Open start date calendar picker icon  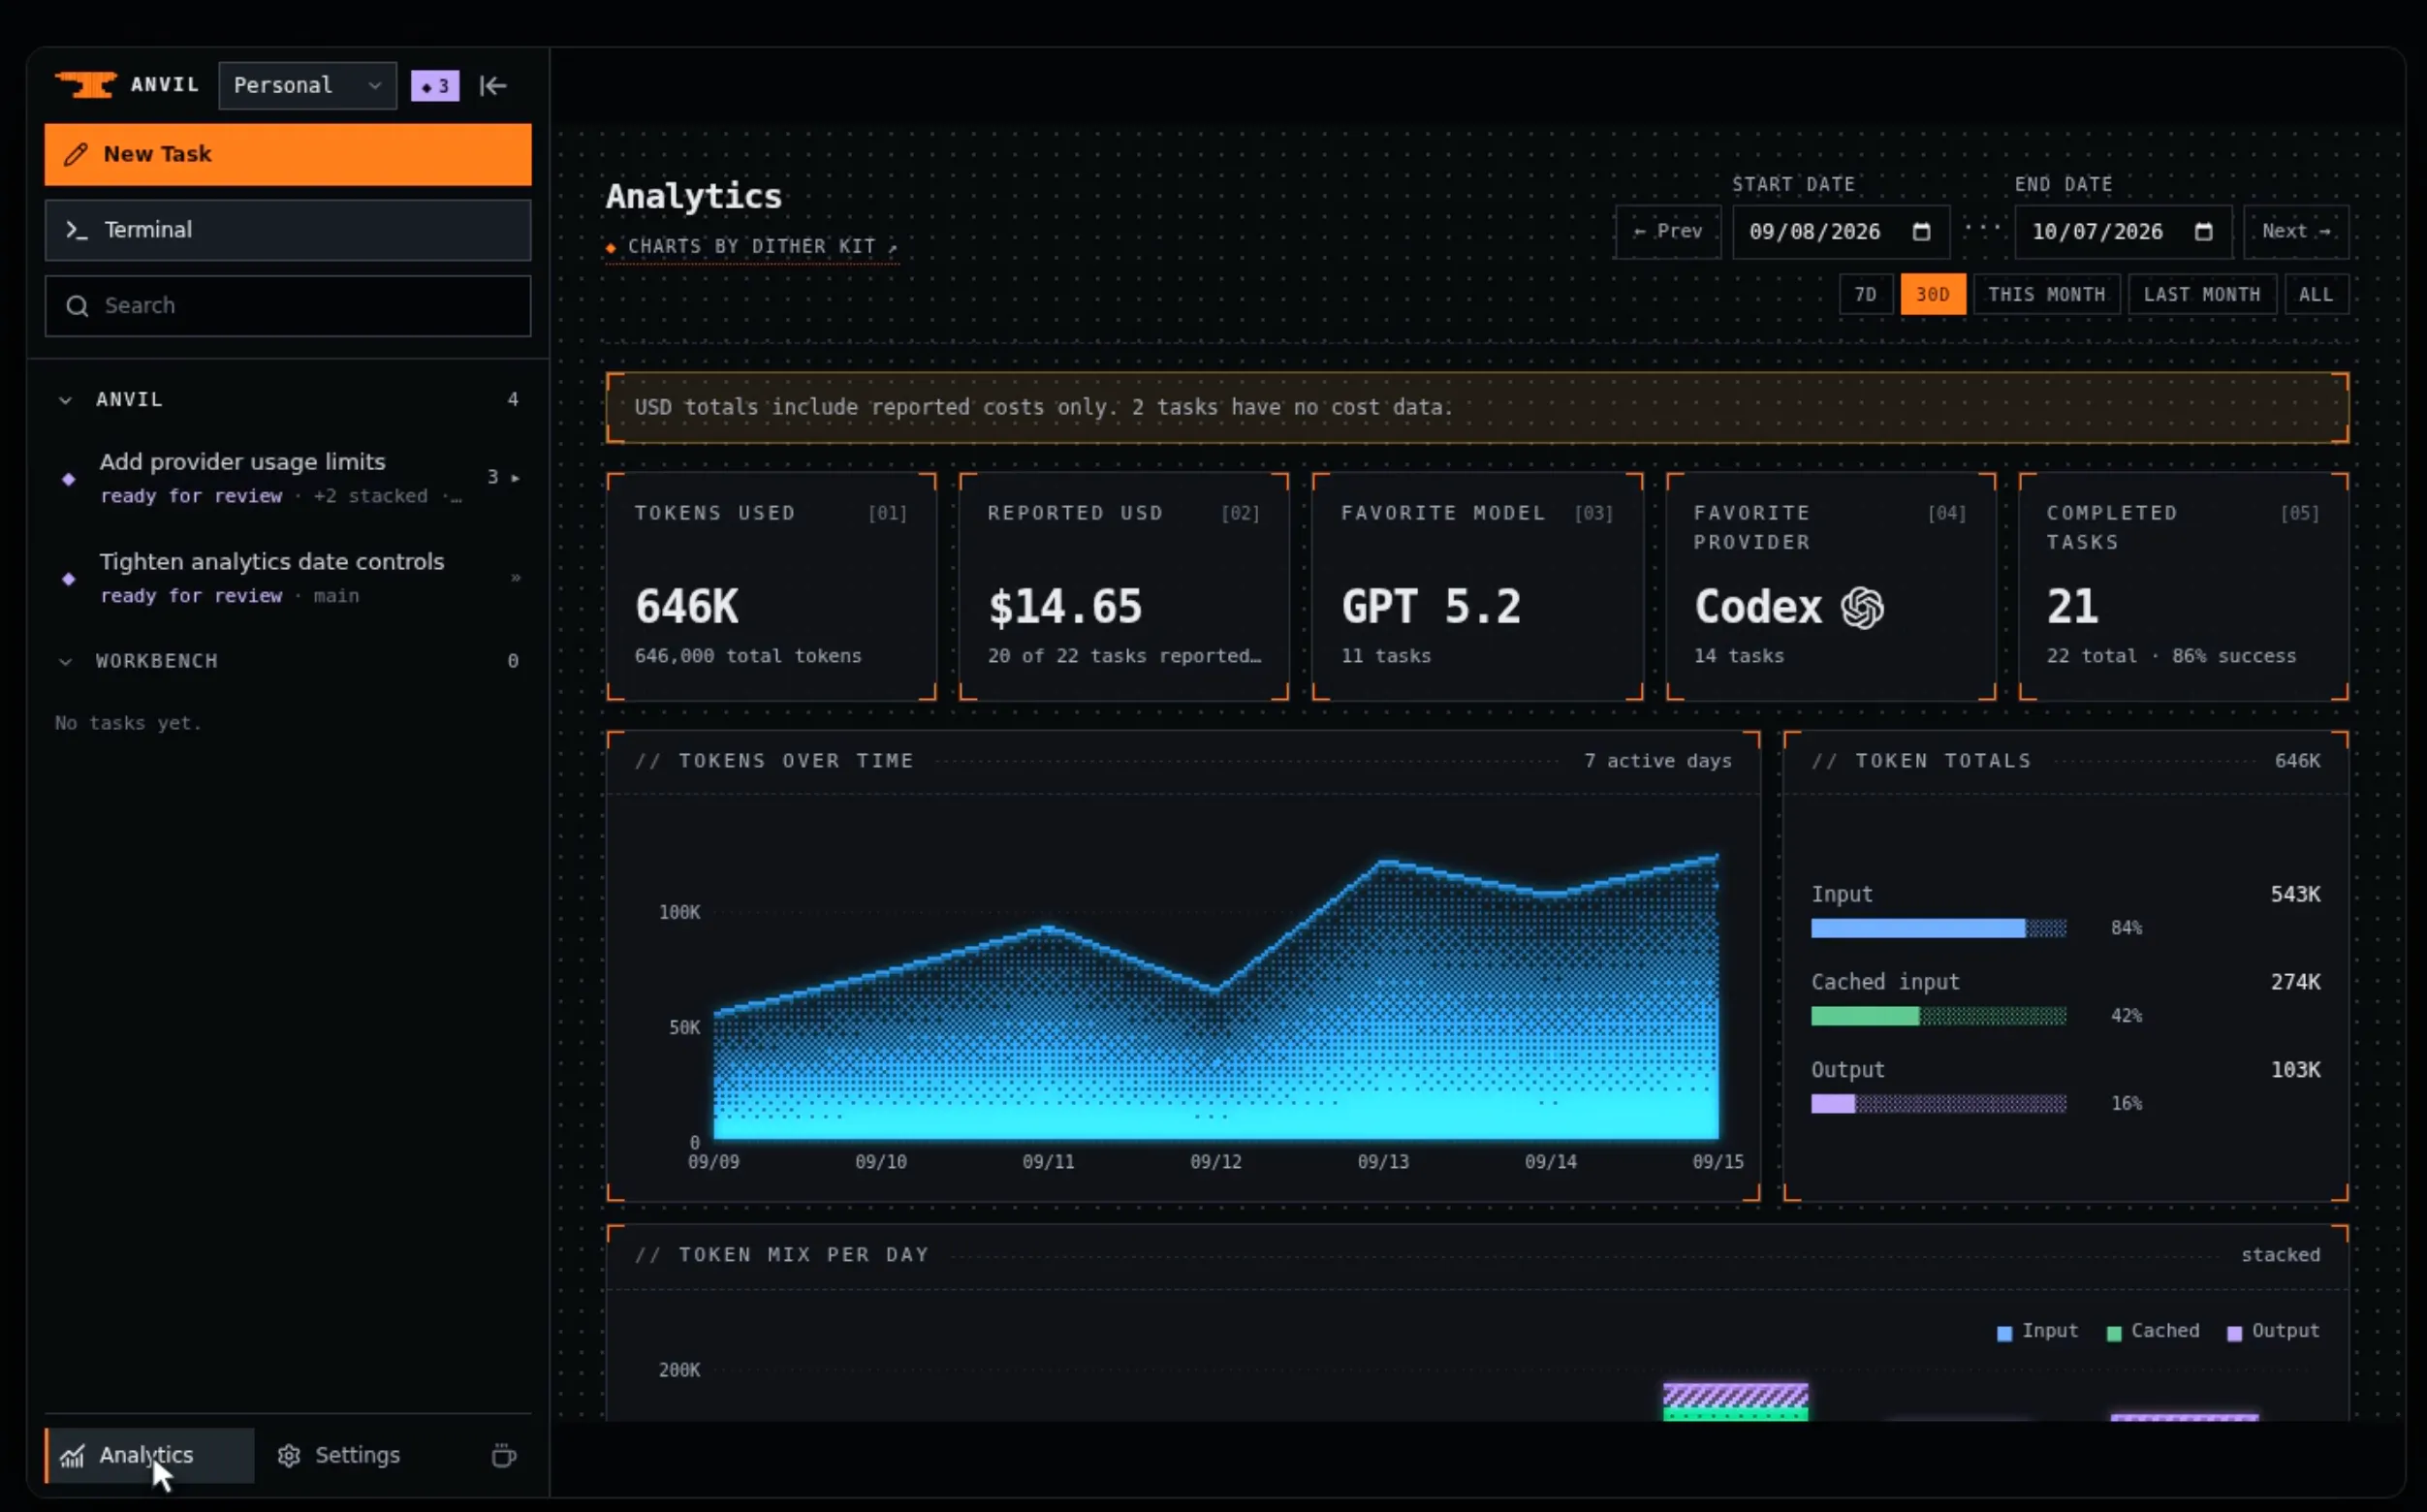(x=1921, y=231)
